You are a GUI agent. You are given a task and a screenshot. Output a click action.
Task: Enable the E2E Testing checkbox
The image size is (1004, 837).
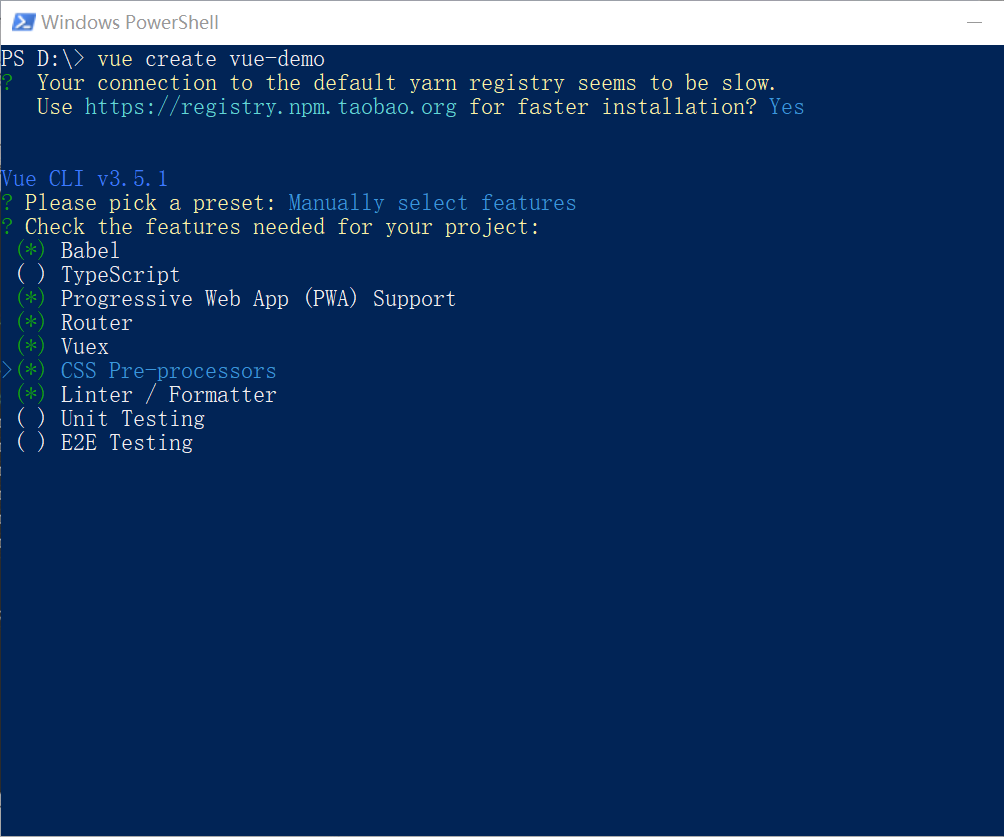pos(31,443)
